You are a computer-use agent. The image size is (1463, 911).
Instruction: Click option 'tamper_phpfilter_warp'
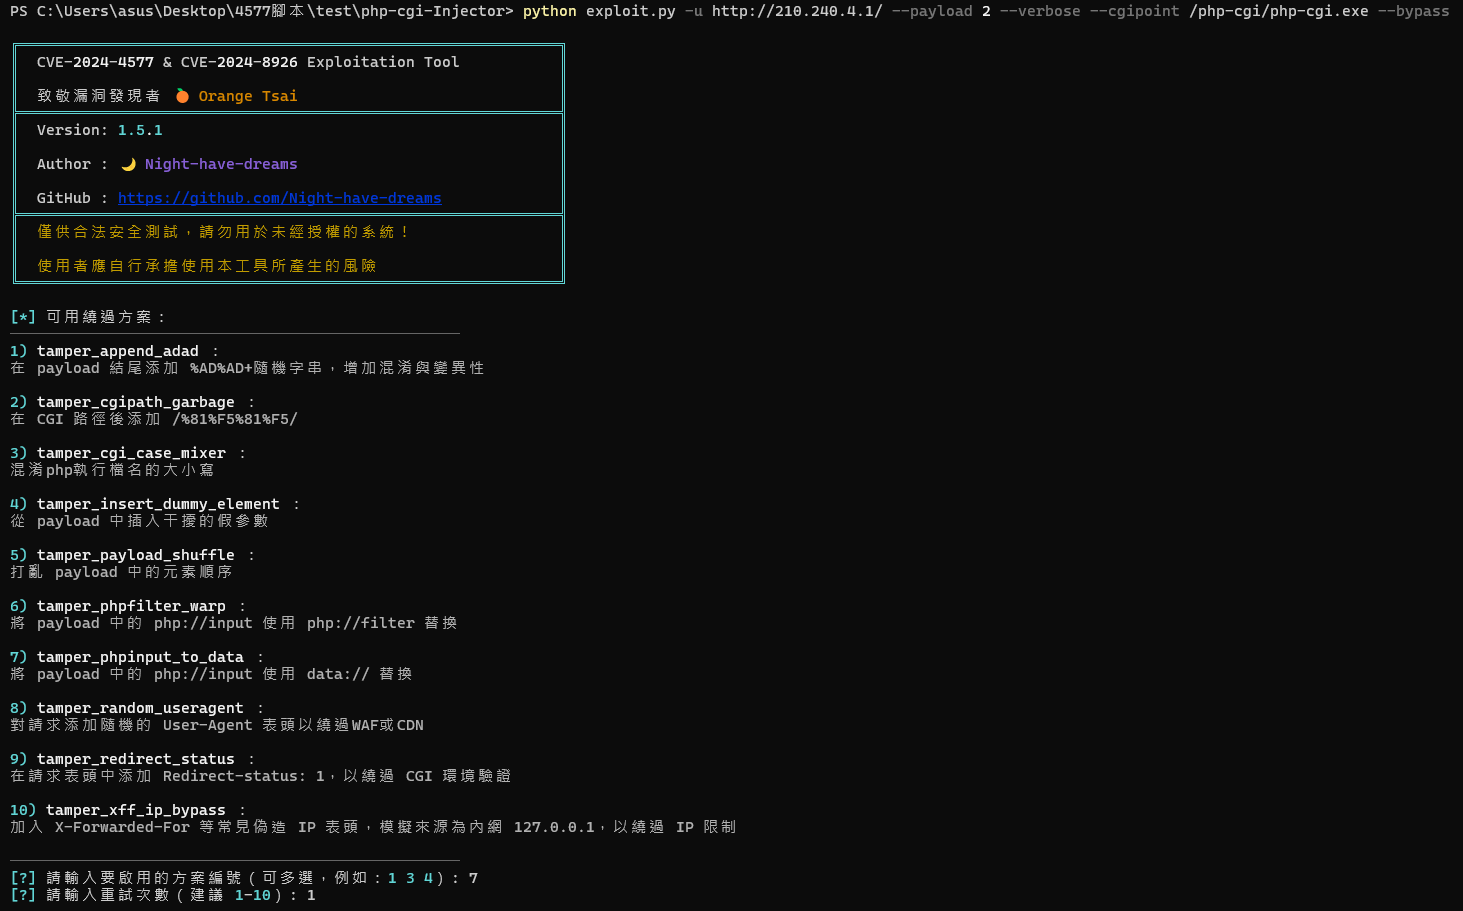[x=131, y=606]
